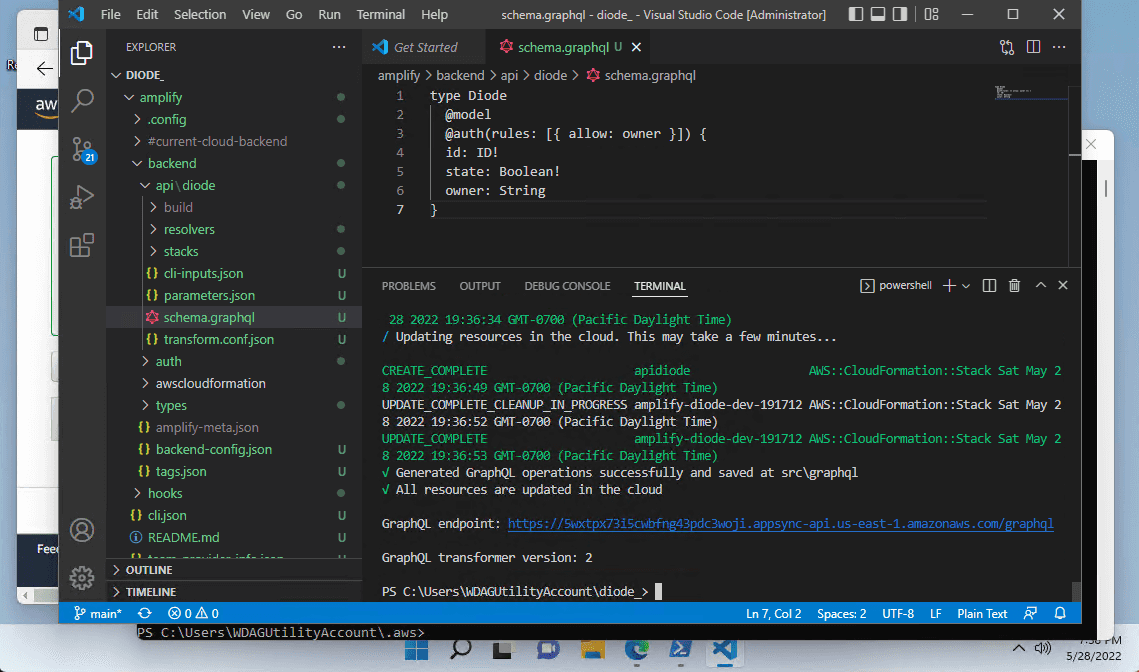
Task: Open the Manage gear icon
Action: (81, 578)
